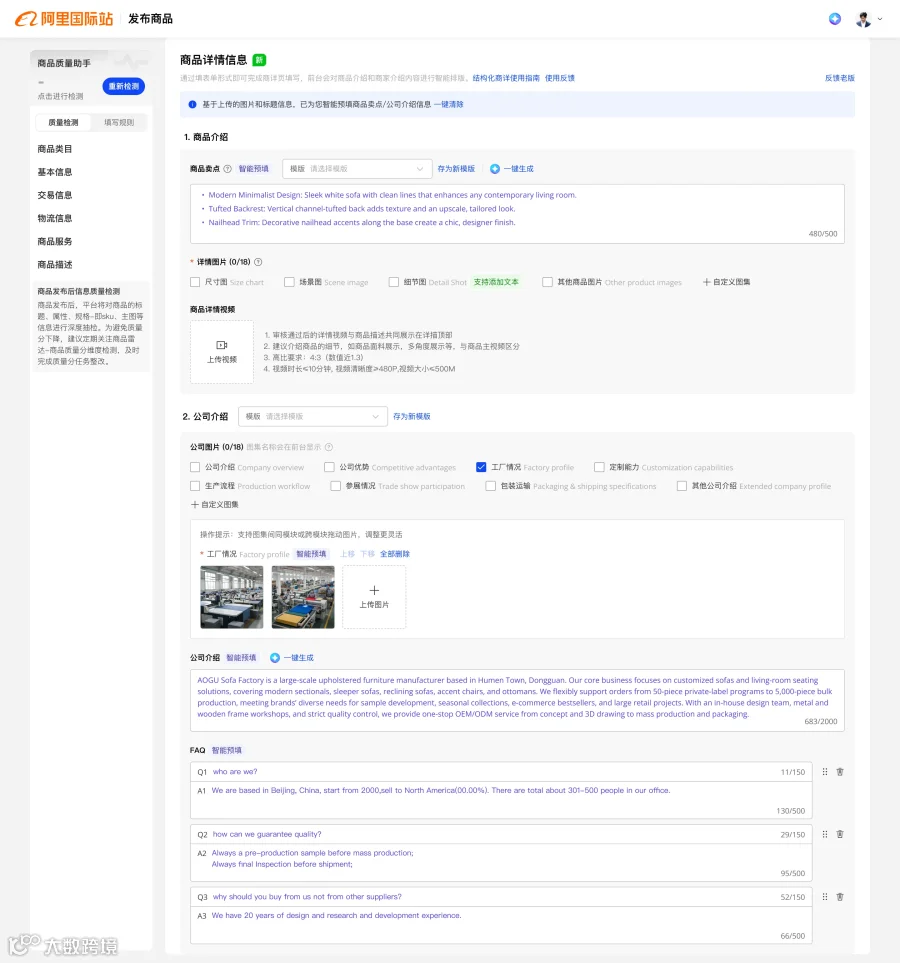Delete FAQ Q1 with the trash icon

click(840, 772)
